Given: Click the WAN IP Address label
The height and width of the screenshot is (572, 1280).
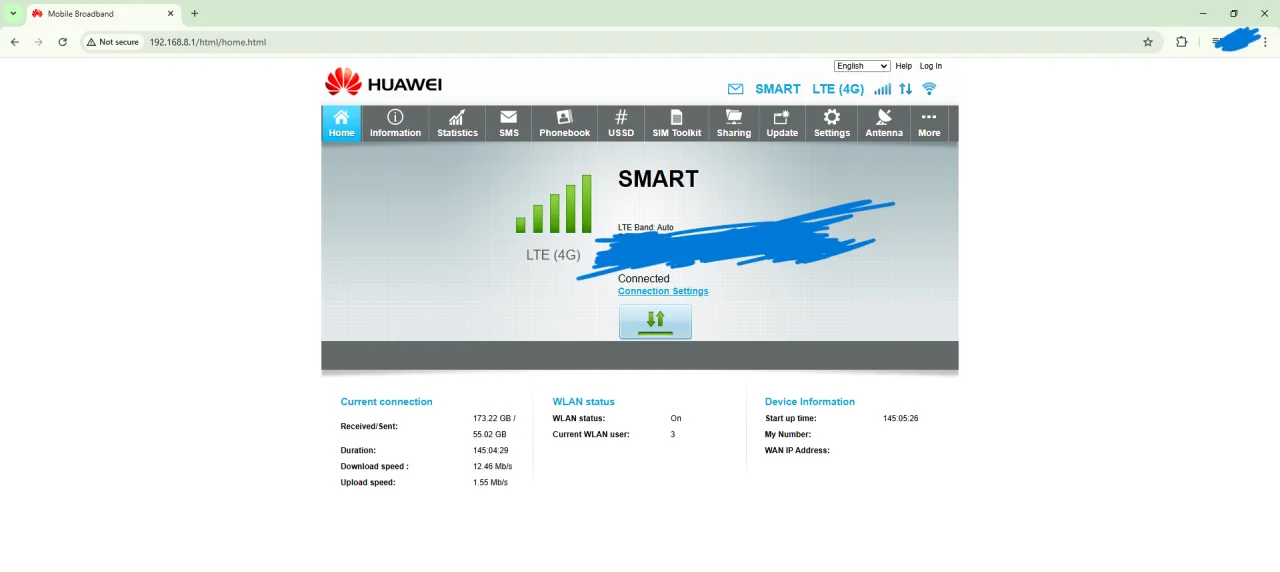Looking at the screenshot, I should (797, 450).
